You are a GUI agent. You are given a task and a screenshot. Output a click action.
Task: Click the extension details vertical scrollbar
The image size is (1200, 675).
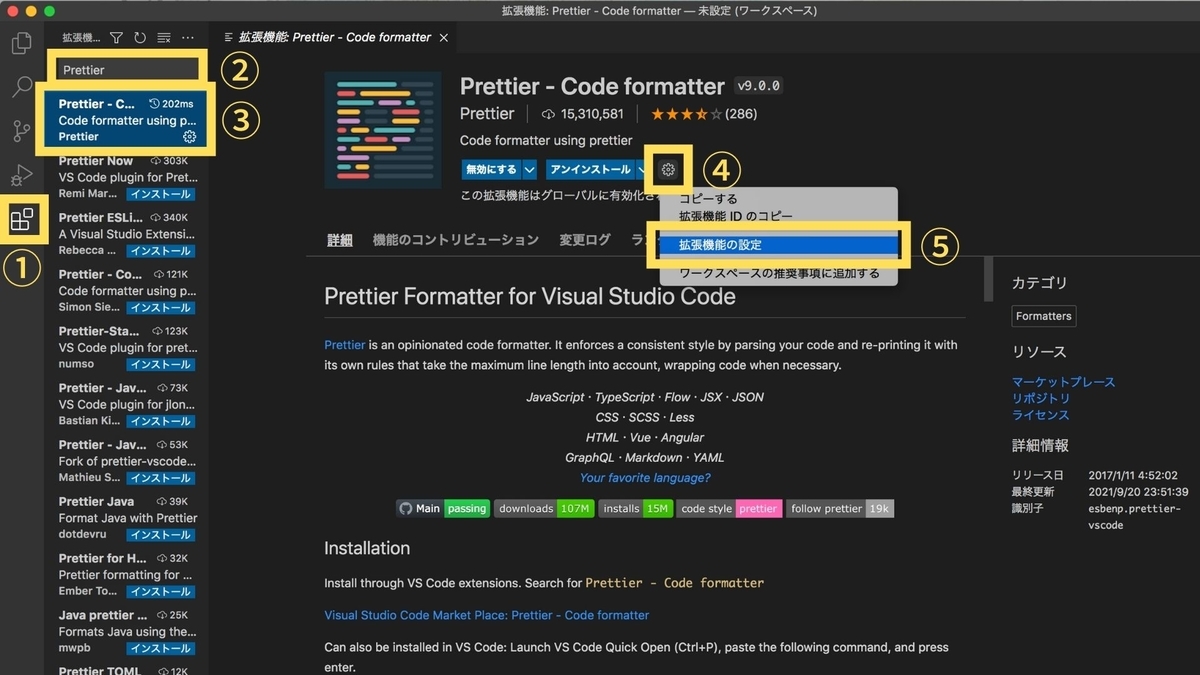[988, 280]
